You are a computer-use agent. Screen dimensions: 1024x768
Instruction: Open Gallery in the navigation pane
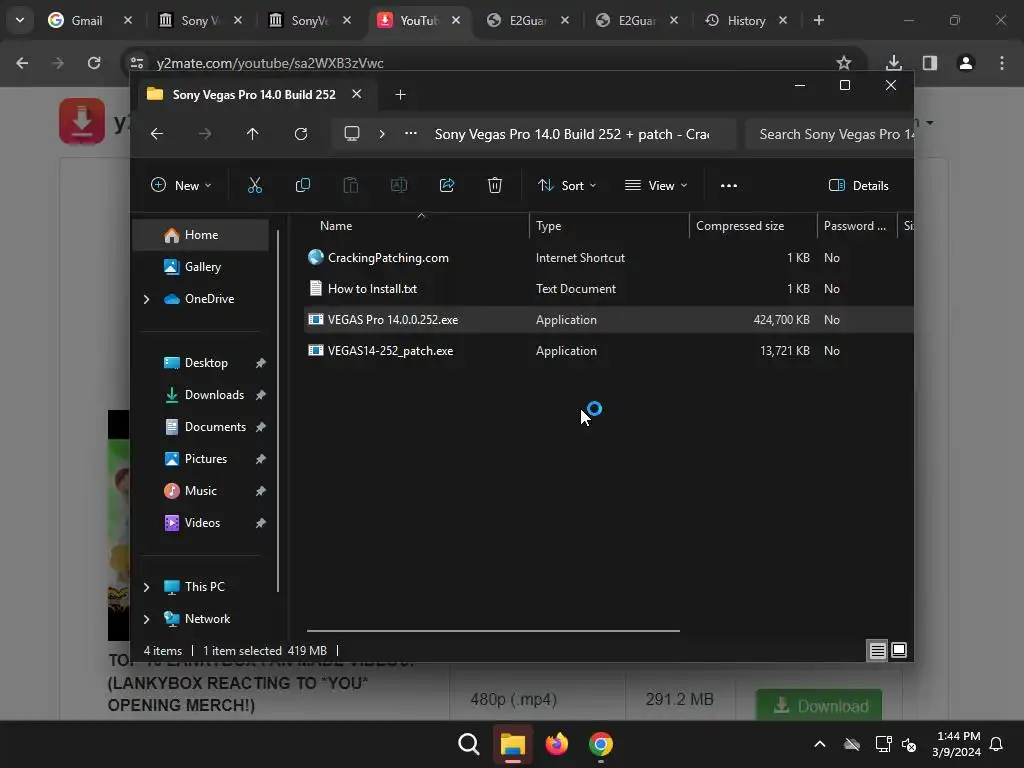200,267
